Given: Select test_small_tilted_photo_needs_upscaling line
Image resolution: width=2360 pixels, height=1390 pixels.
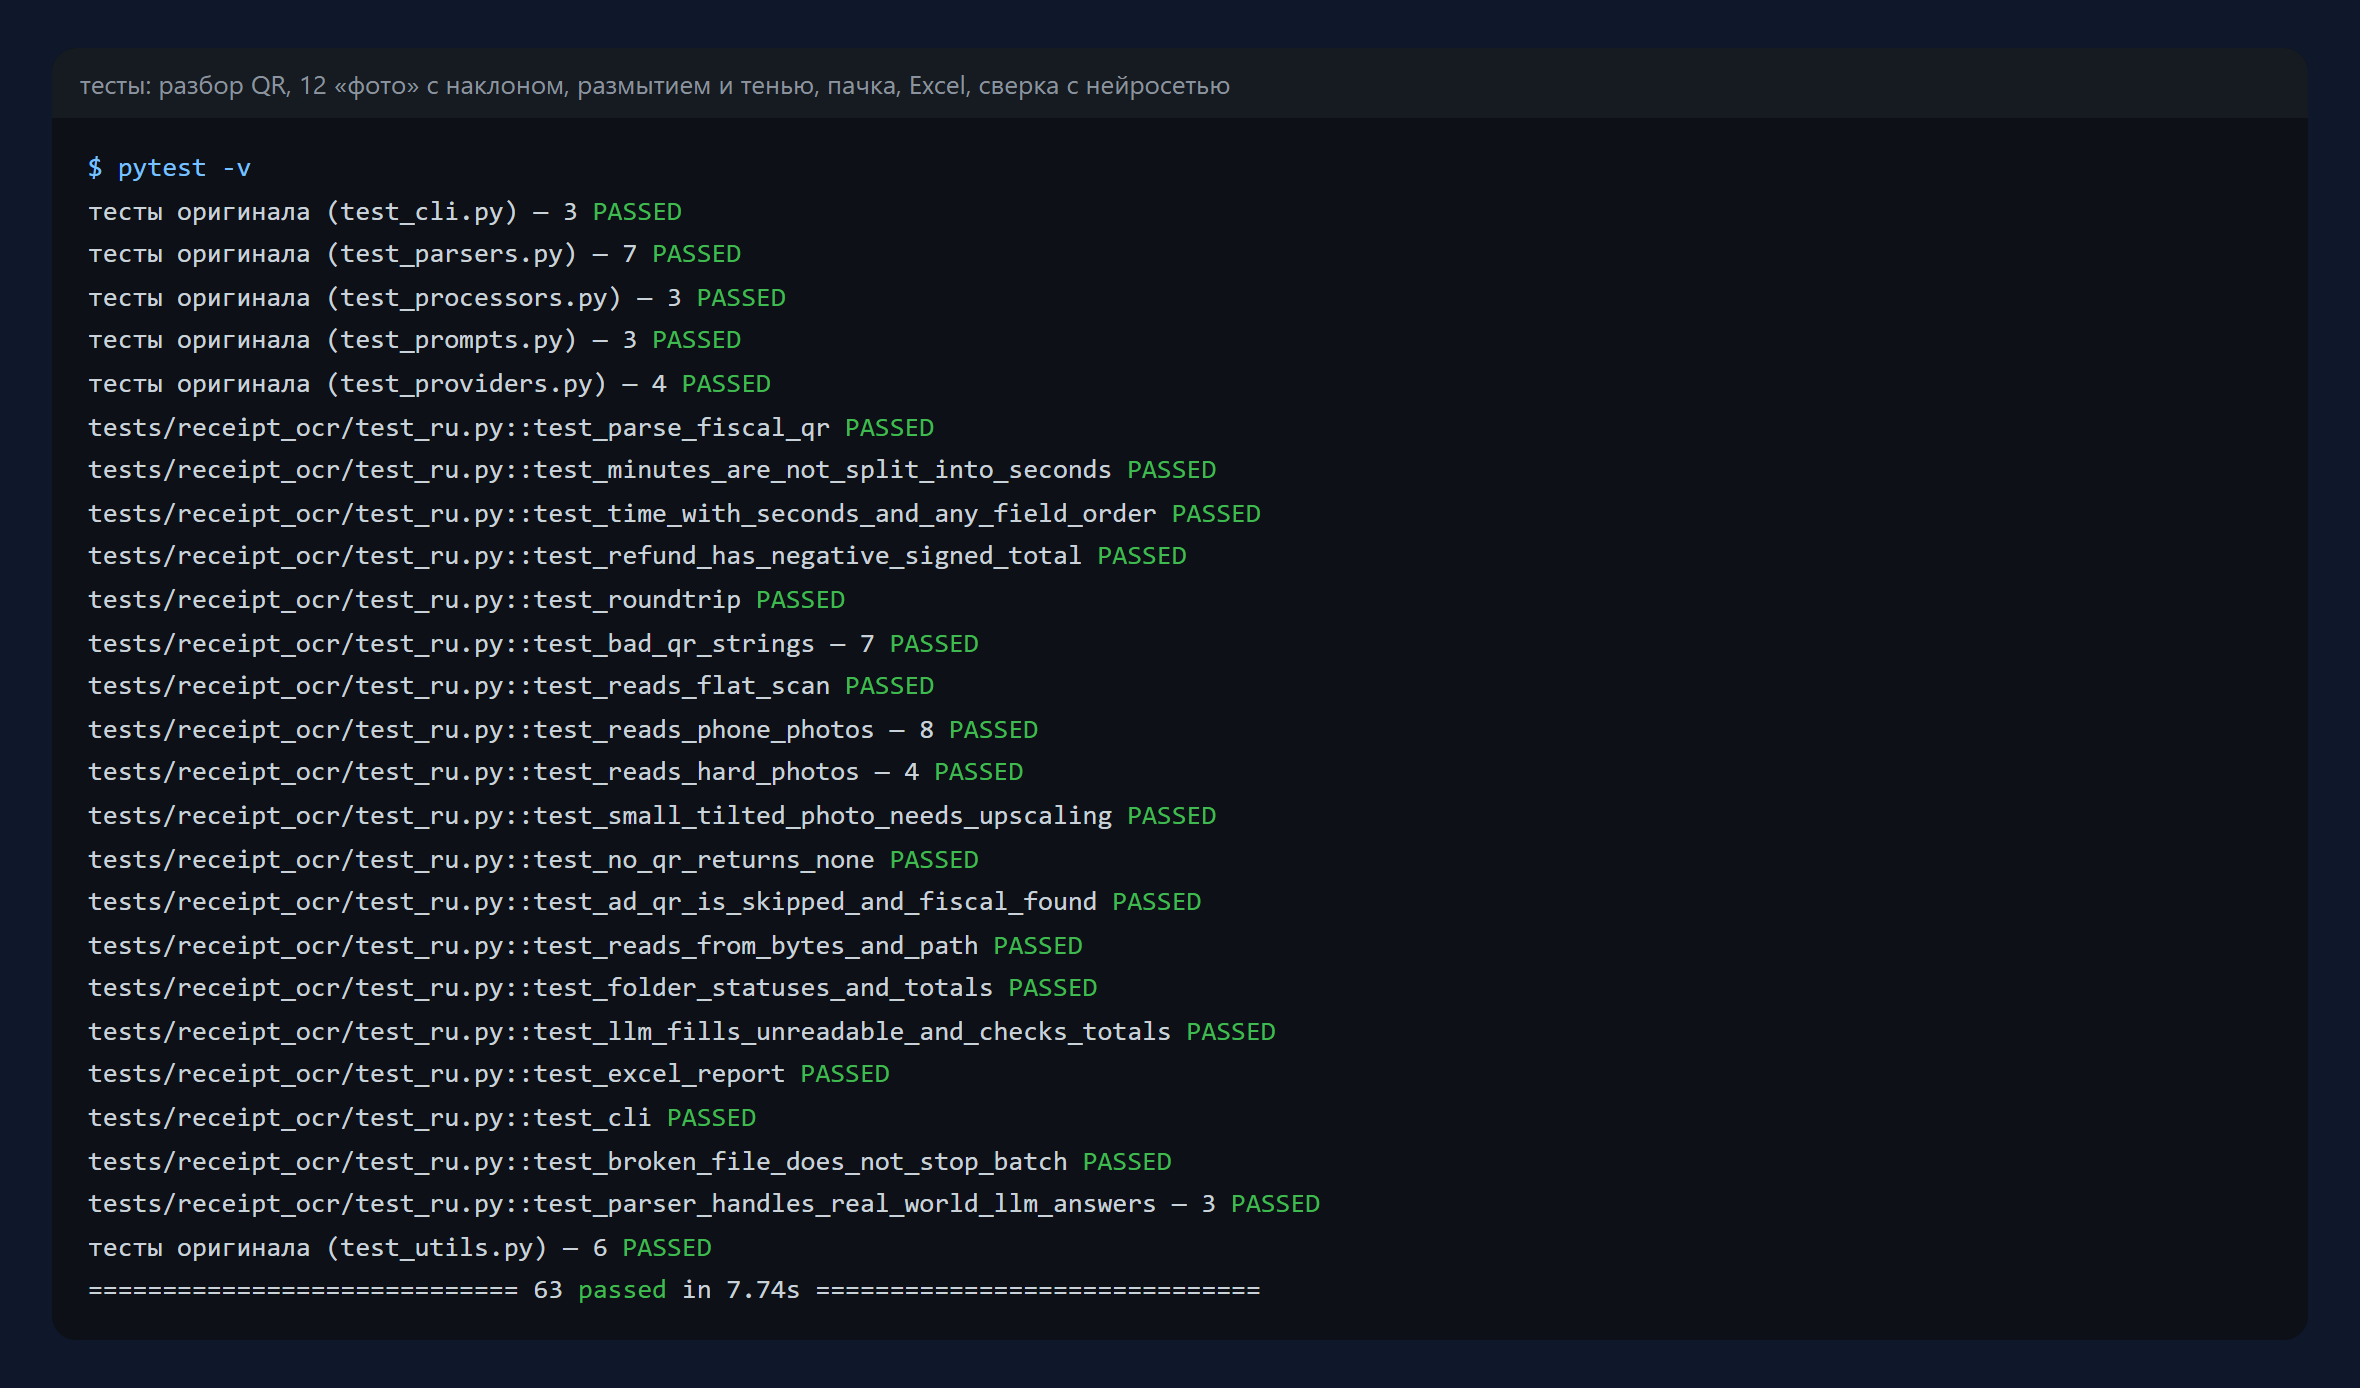Looking at the screenshot, I should click(652, 816).
